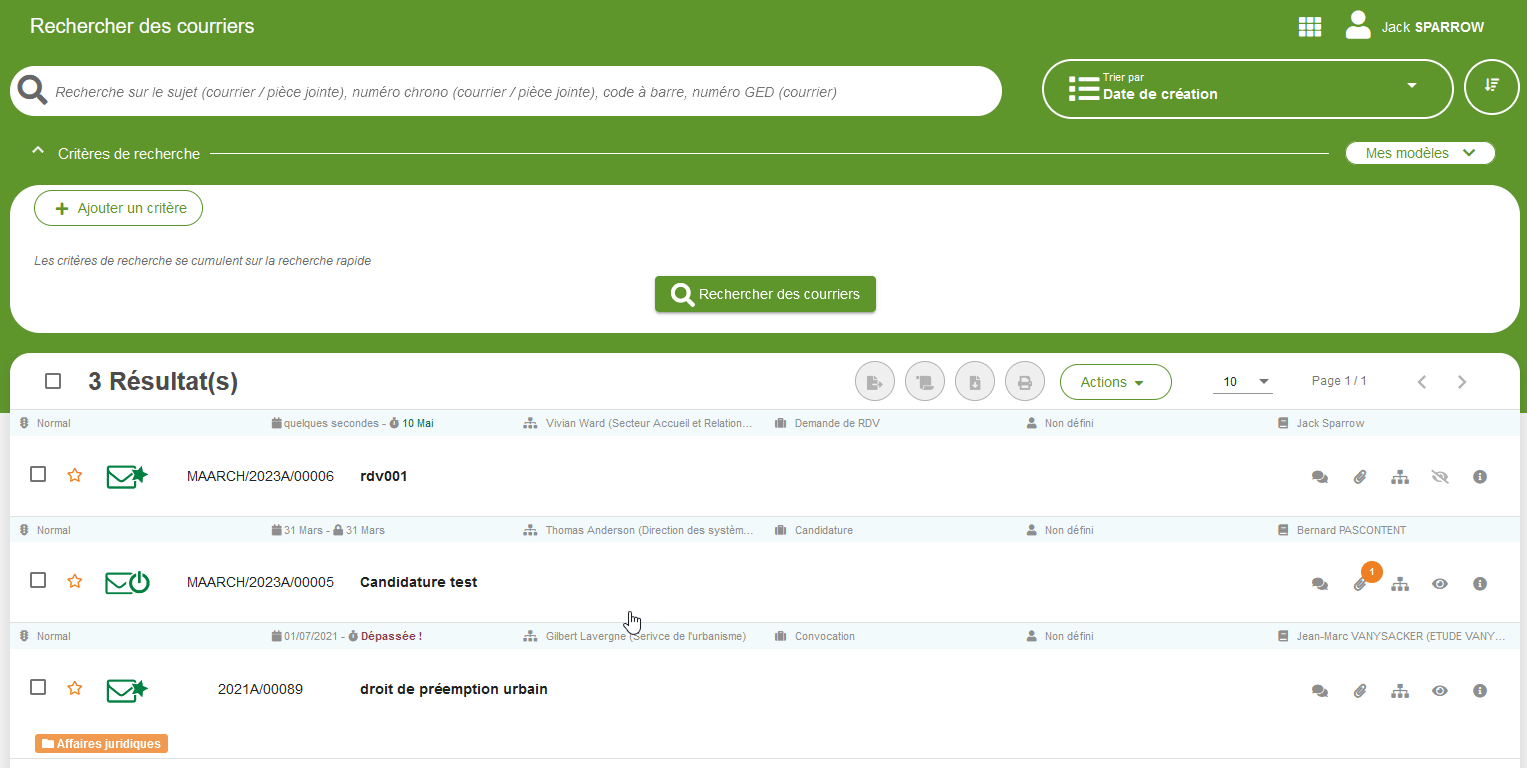Click the sort order direction icon

[1491, 88]
